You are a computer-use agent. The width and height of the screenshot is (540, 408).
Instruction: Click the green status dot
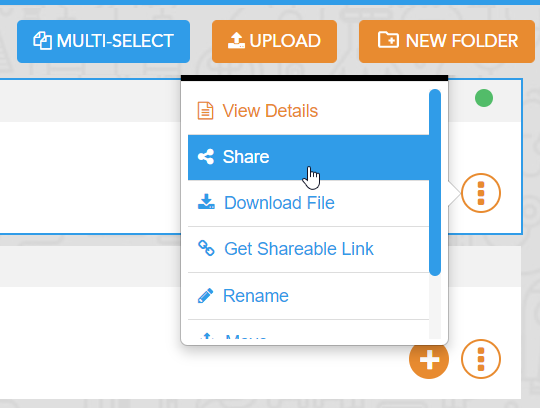[x=484, y=98]
